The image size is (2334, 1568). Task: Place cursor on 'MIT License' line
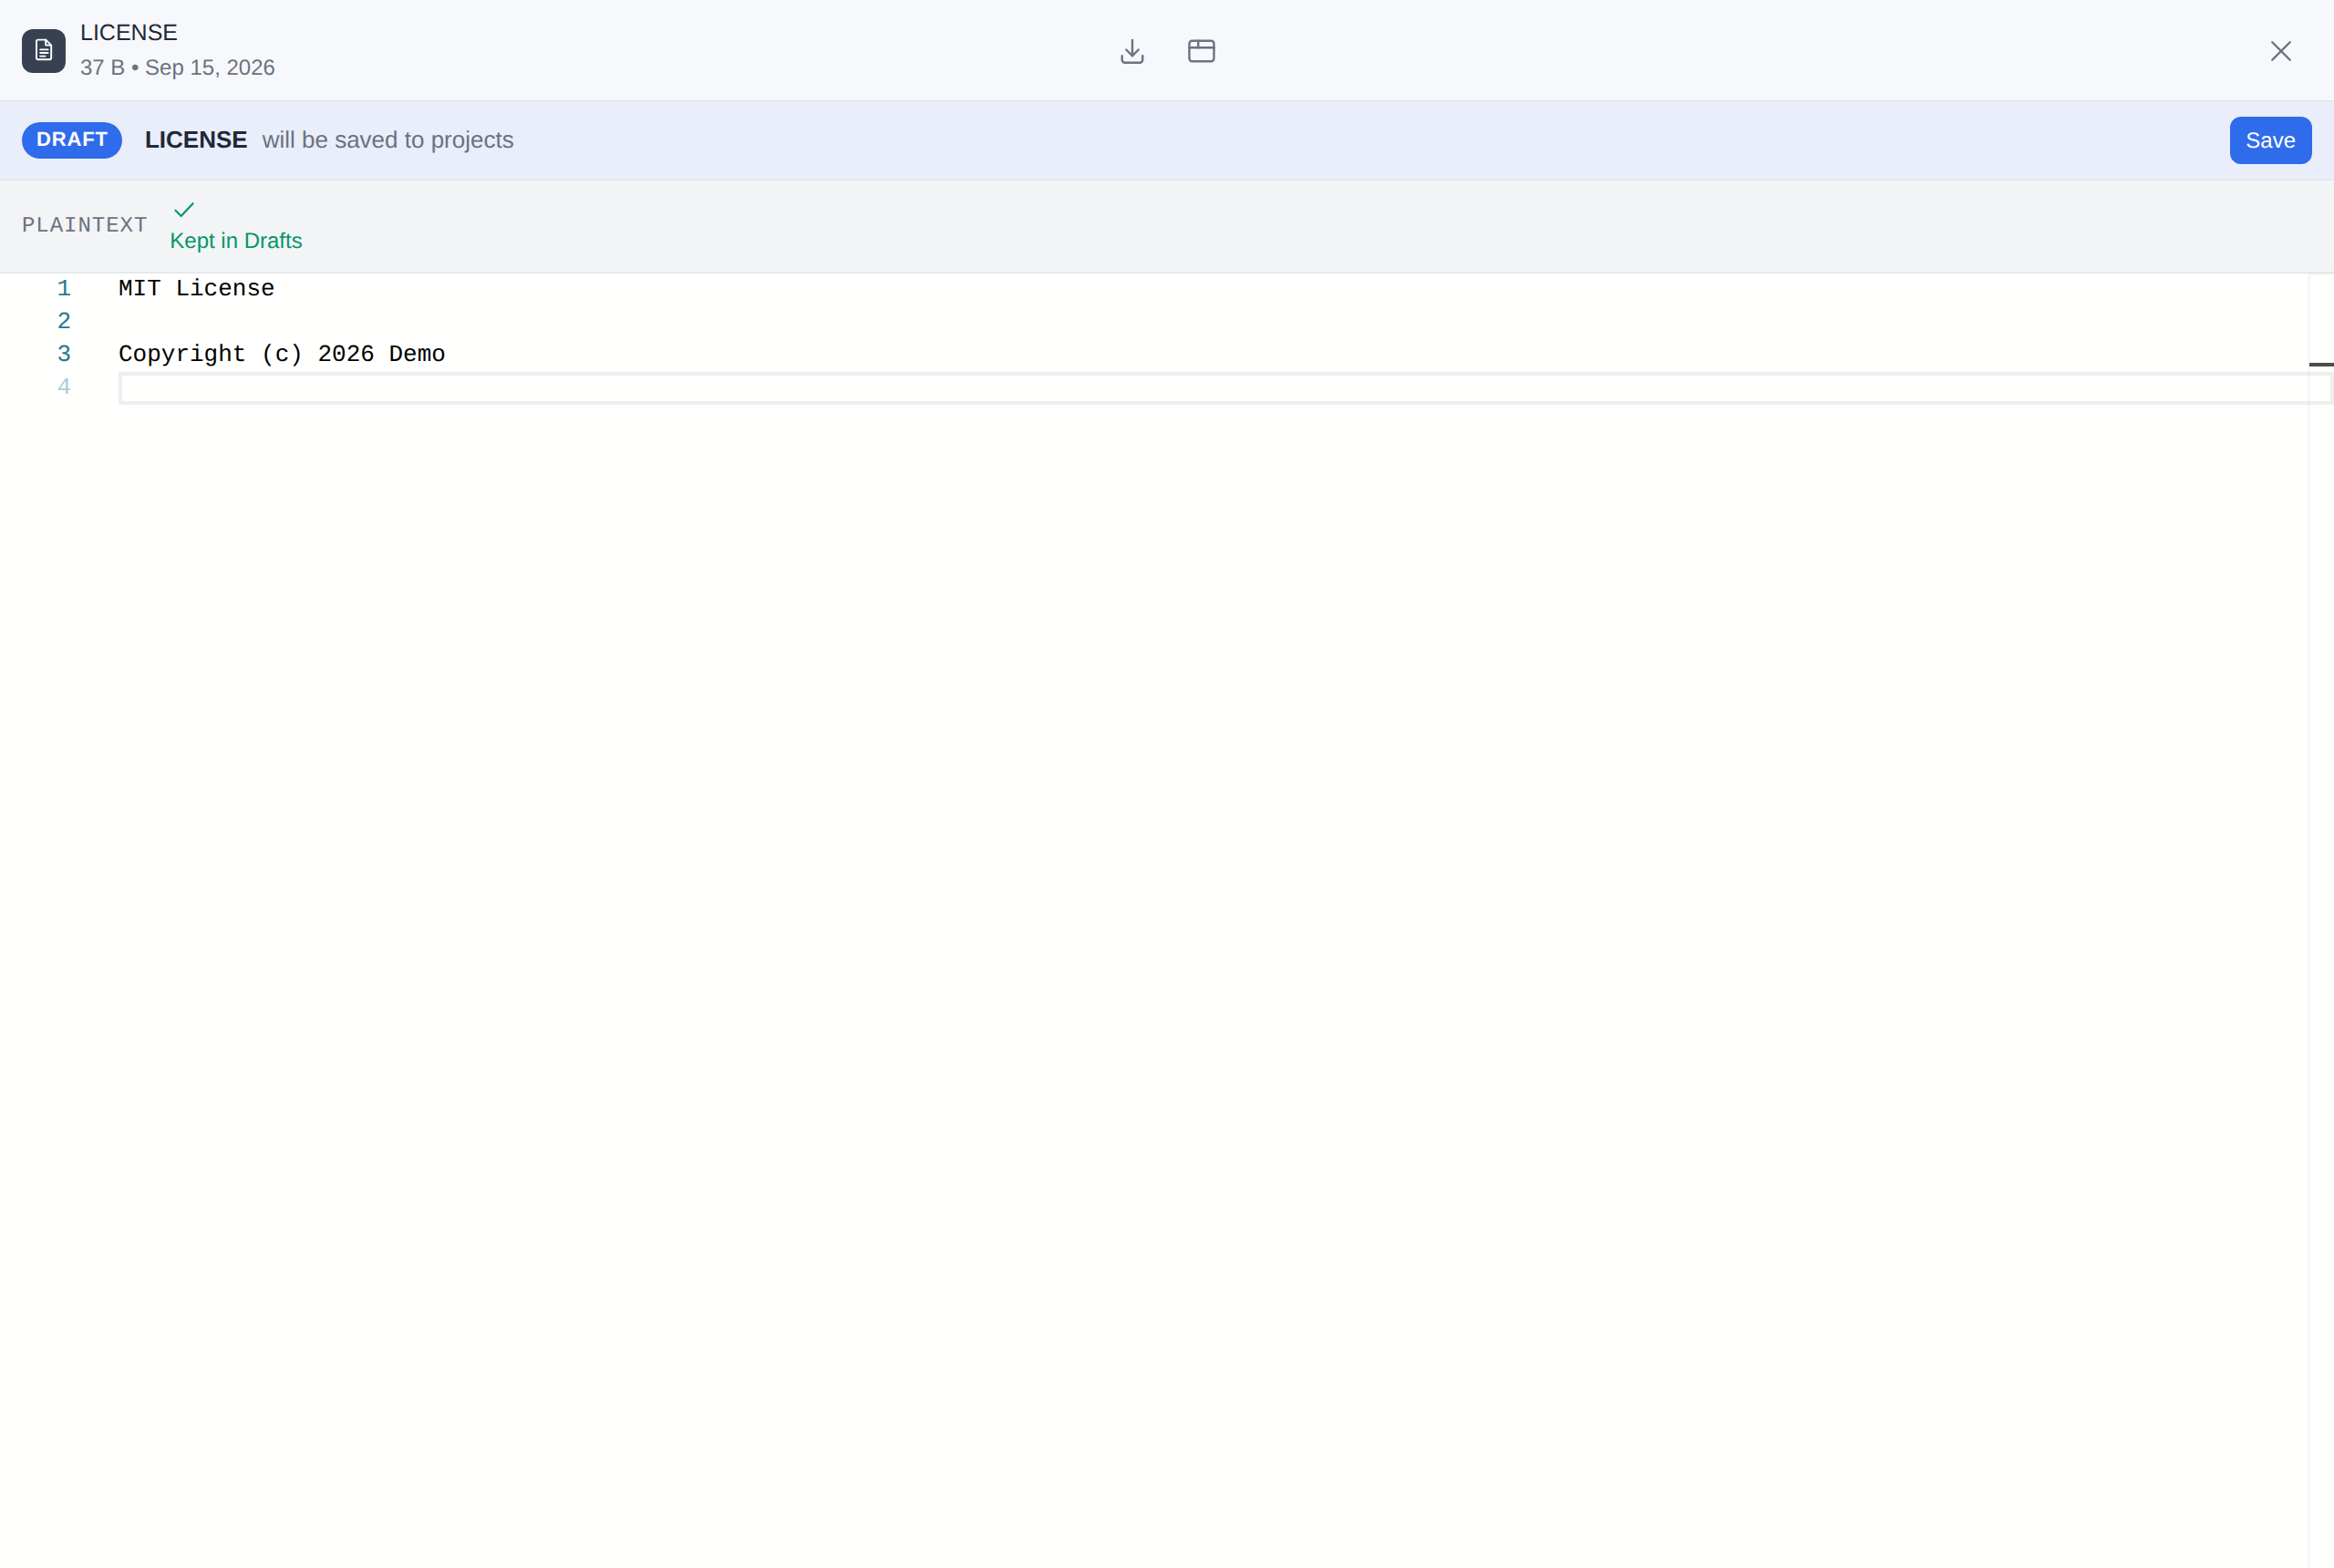point(196,288)
